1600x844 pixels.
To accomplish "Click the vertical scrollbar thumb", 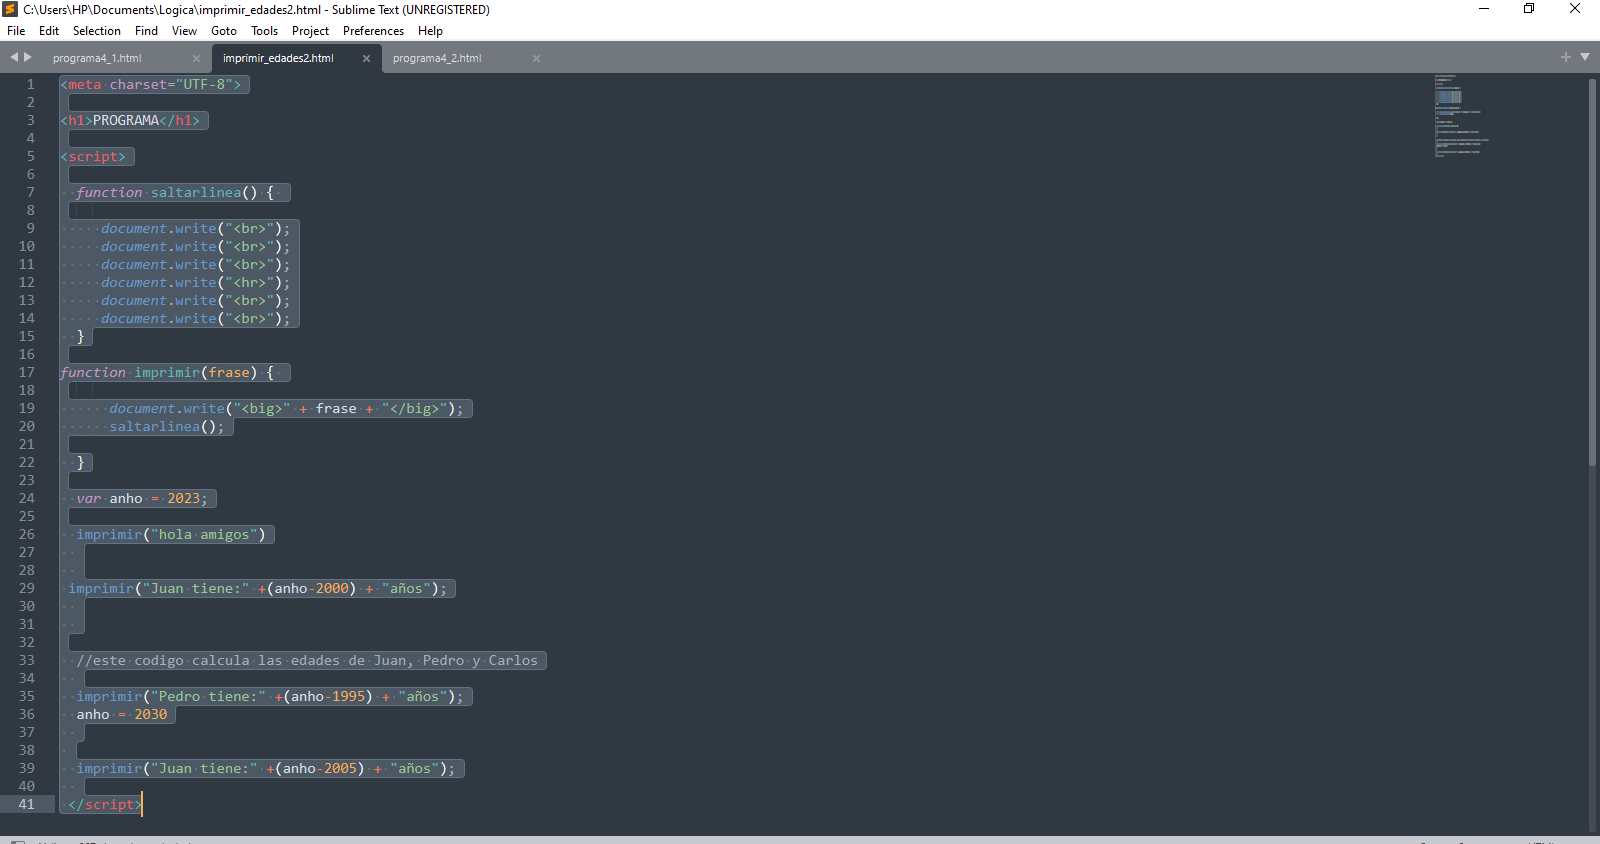I will [1592, 272].
